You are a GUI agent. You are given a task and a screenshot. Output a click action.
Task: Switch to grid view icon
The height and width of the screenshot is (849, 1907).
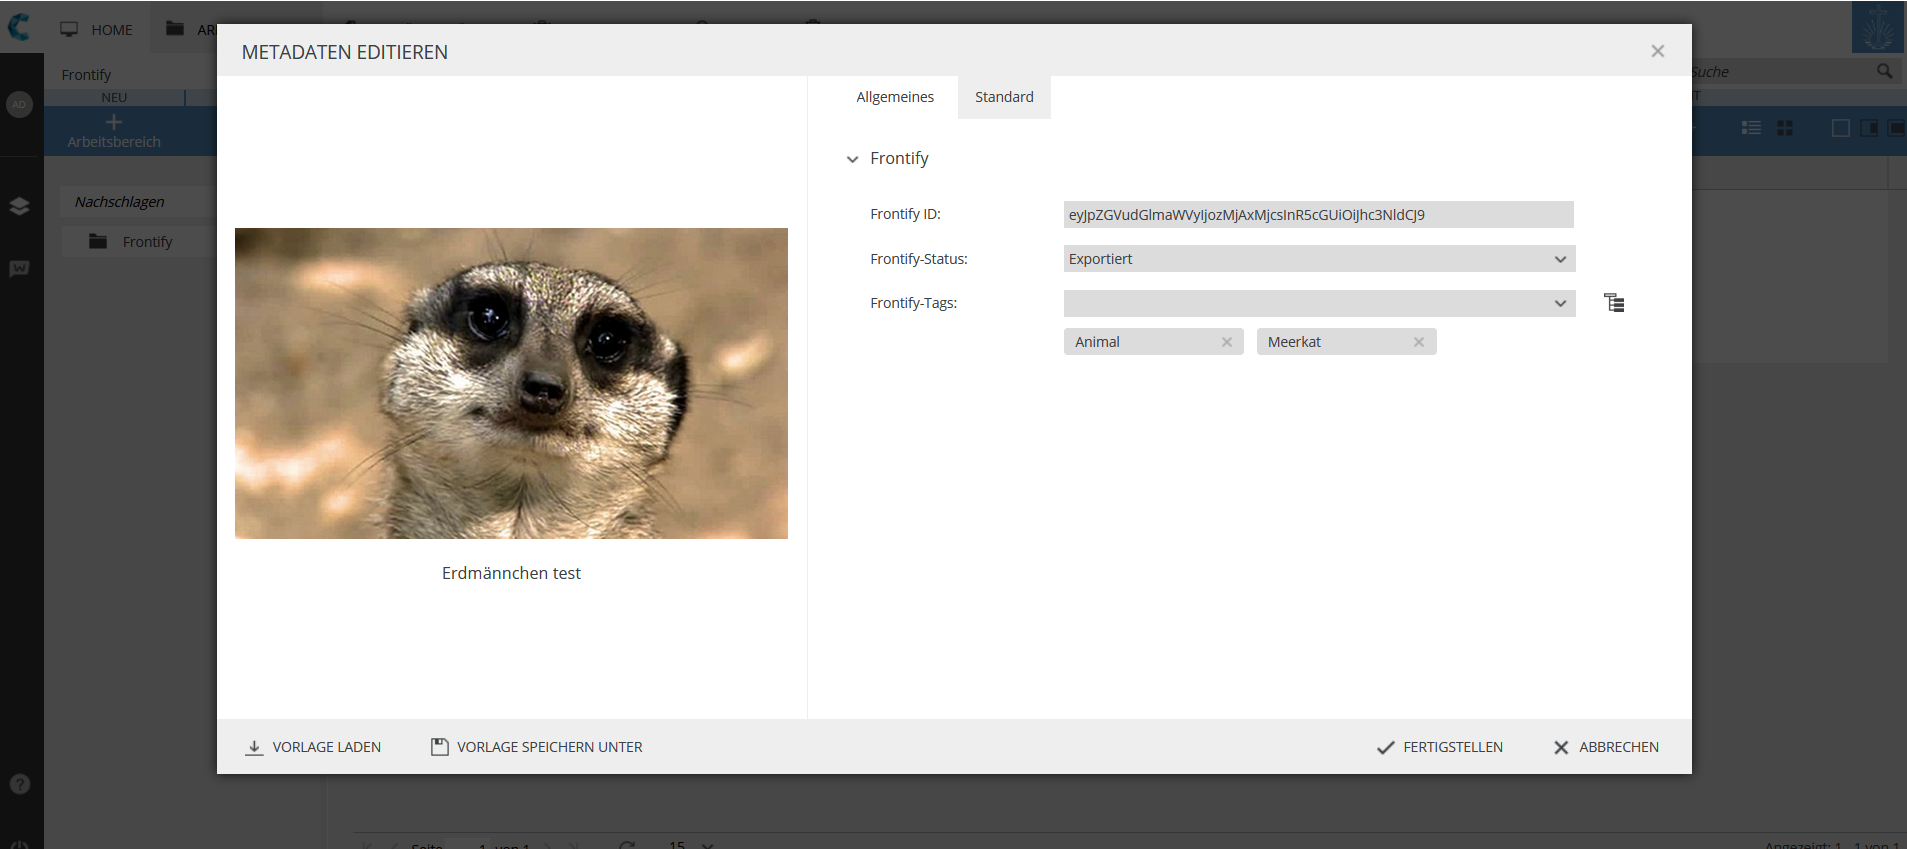click(x=1785, y=128)
